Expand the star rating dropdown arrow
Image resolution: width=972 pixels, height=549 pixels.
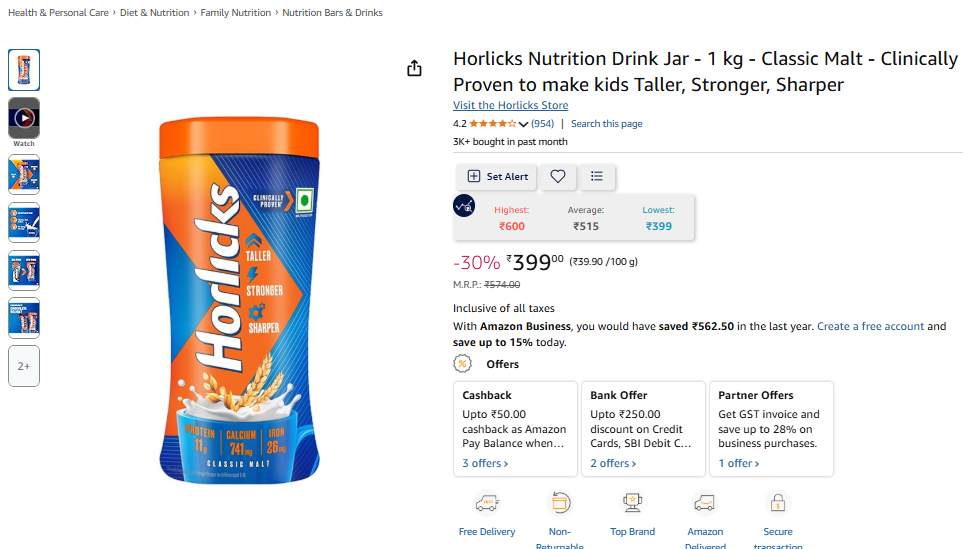(523, 124)
